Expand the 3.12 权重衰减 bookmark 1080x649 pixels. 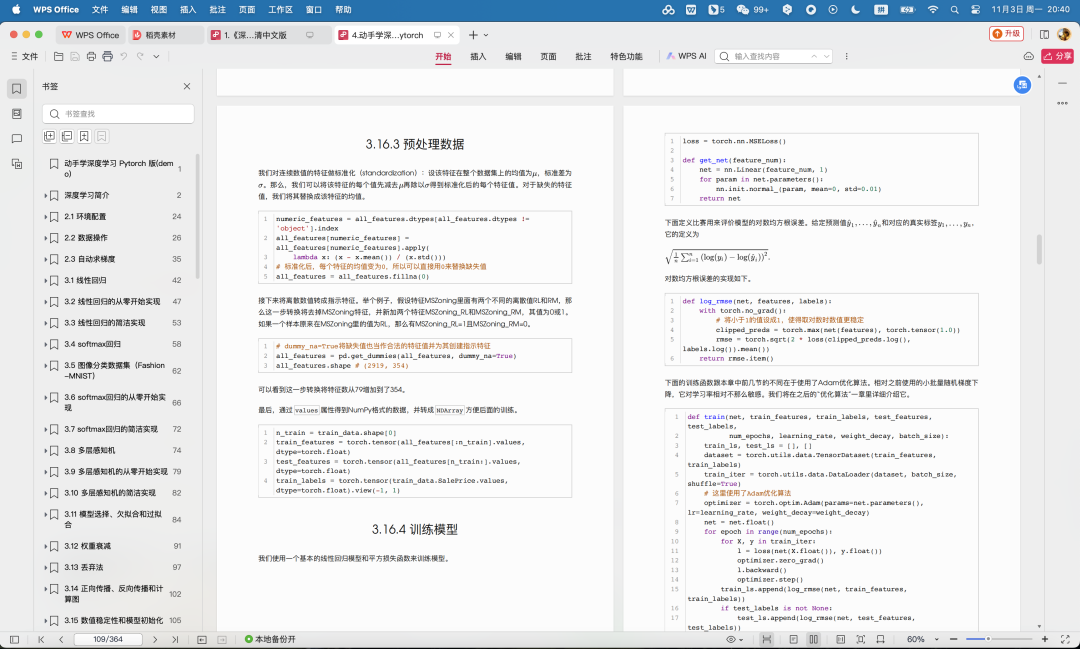[45, 546]
